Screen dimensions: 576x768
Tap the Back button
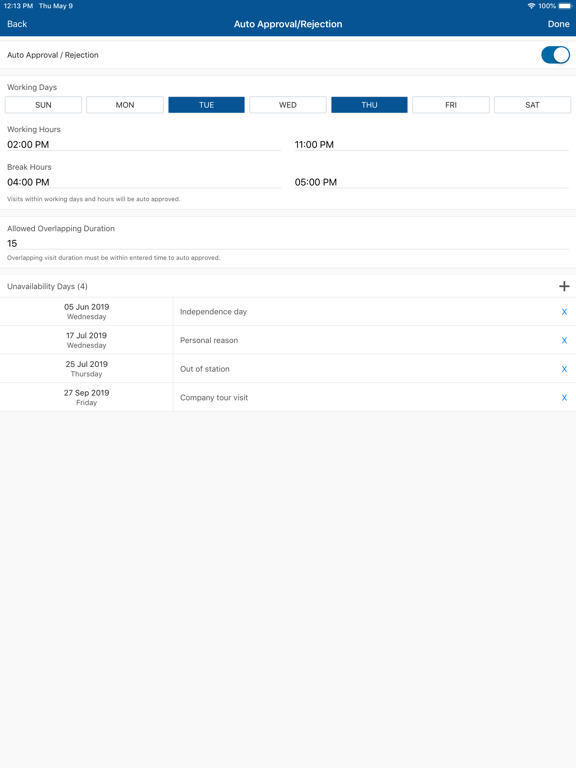point(17,24)
